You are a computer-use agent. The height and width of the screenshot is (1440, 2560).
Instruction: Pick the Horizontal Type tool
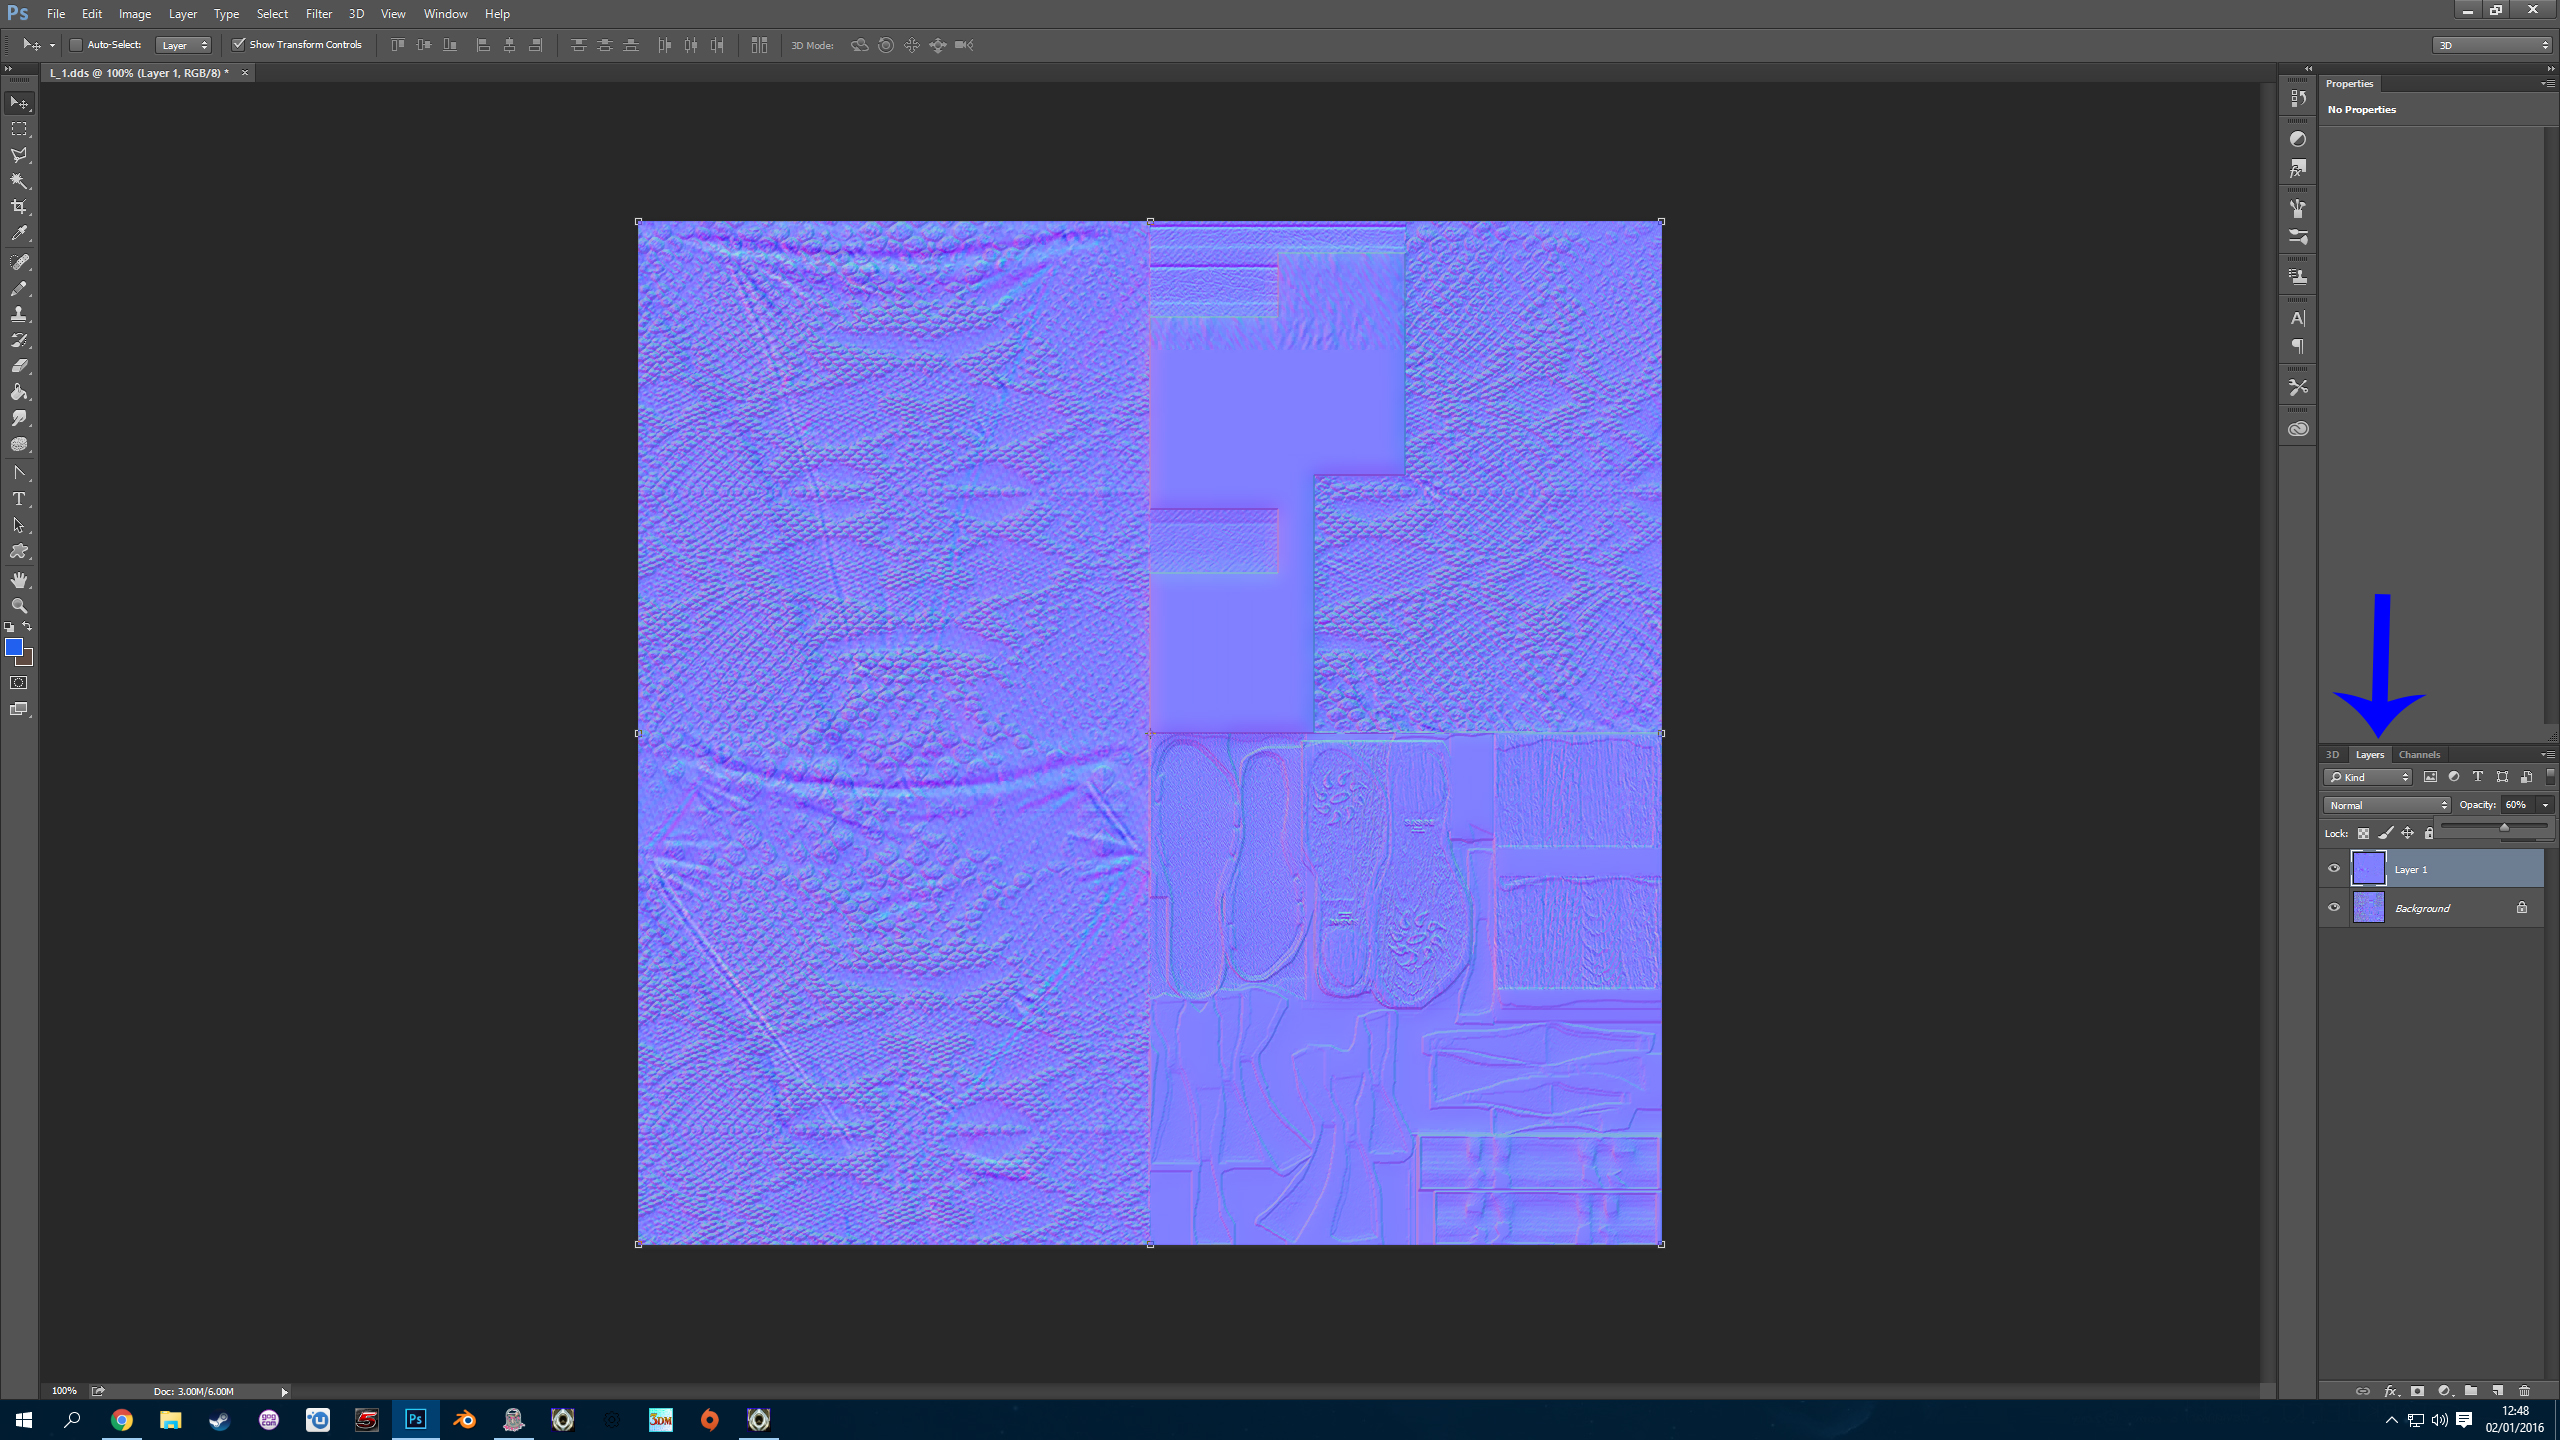19,499
